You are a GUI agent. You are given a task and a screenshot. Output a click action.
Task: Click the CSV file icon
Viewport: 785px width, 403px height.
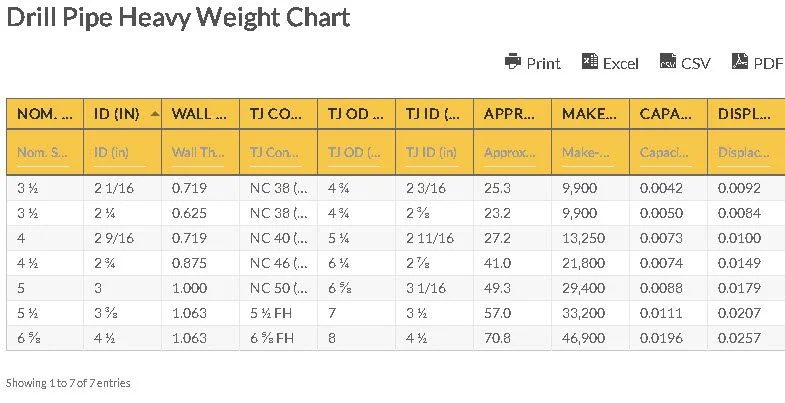pos(668,63)
